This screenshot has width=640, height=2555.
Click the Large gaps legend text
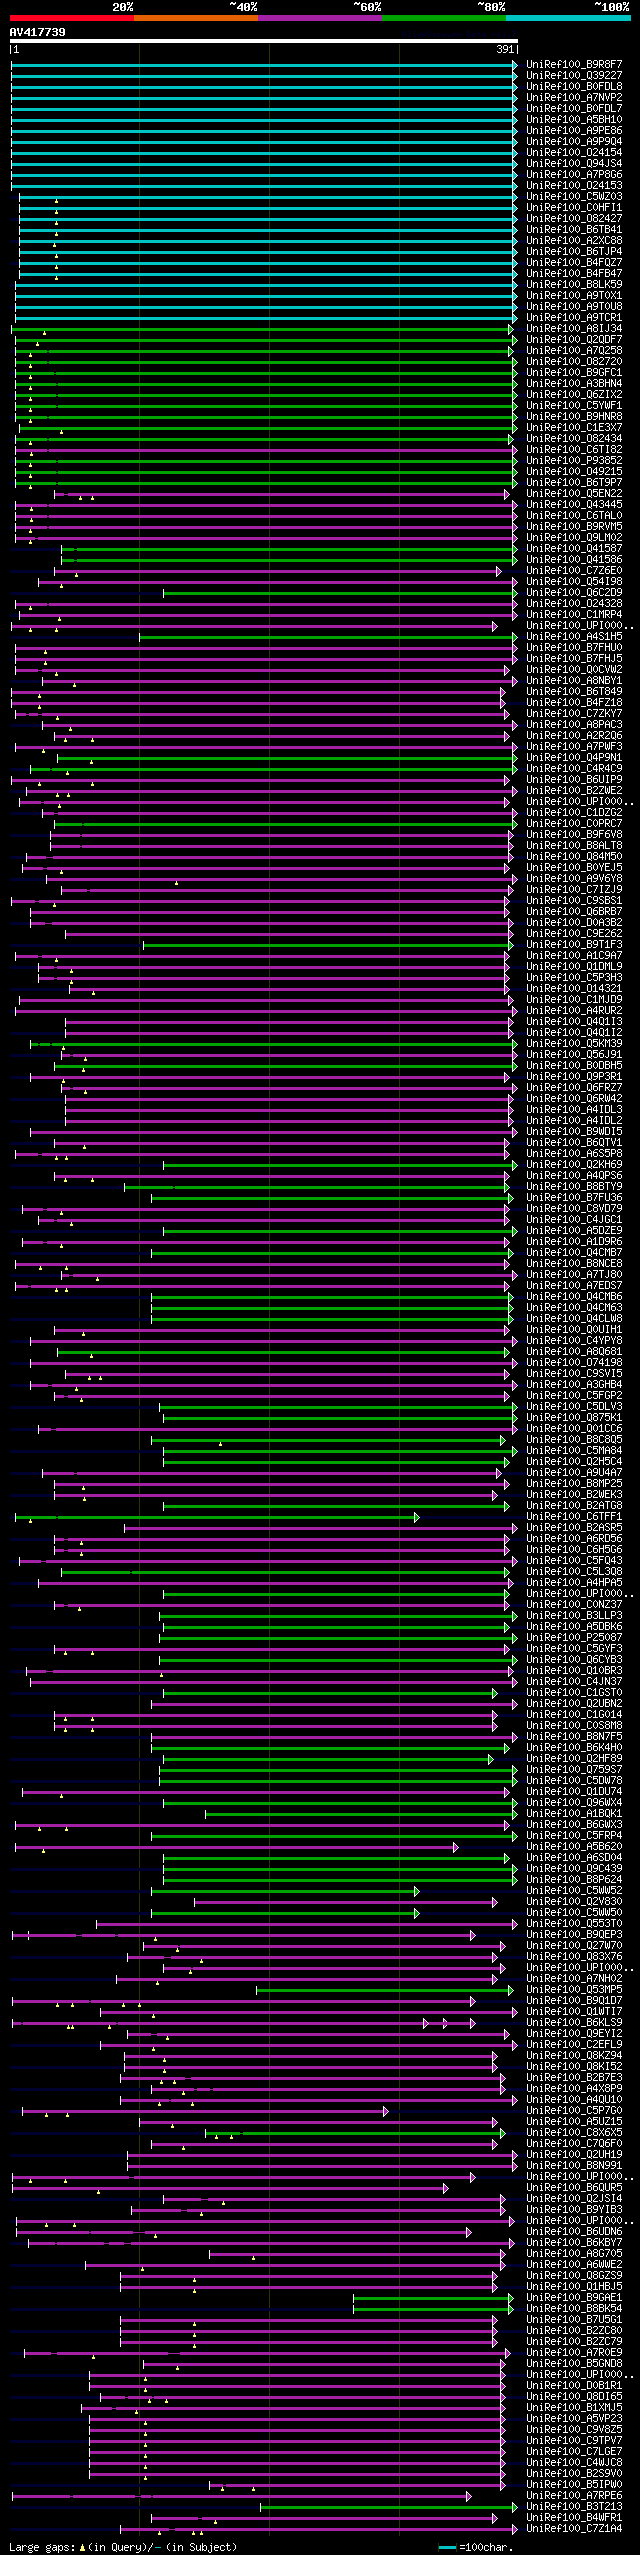click(123, 2547)
